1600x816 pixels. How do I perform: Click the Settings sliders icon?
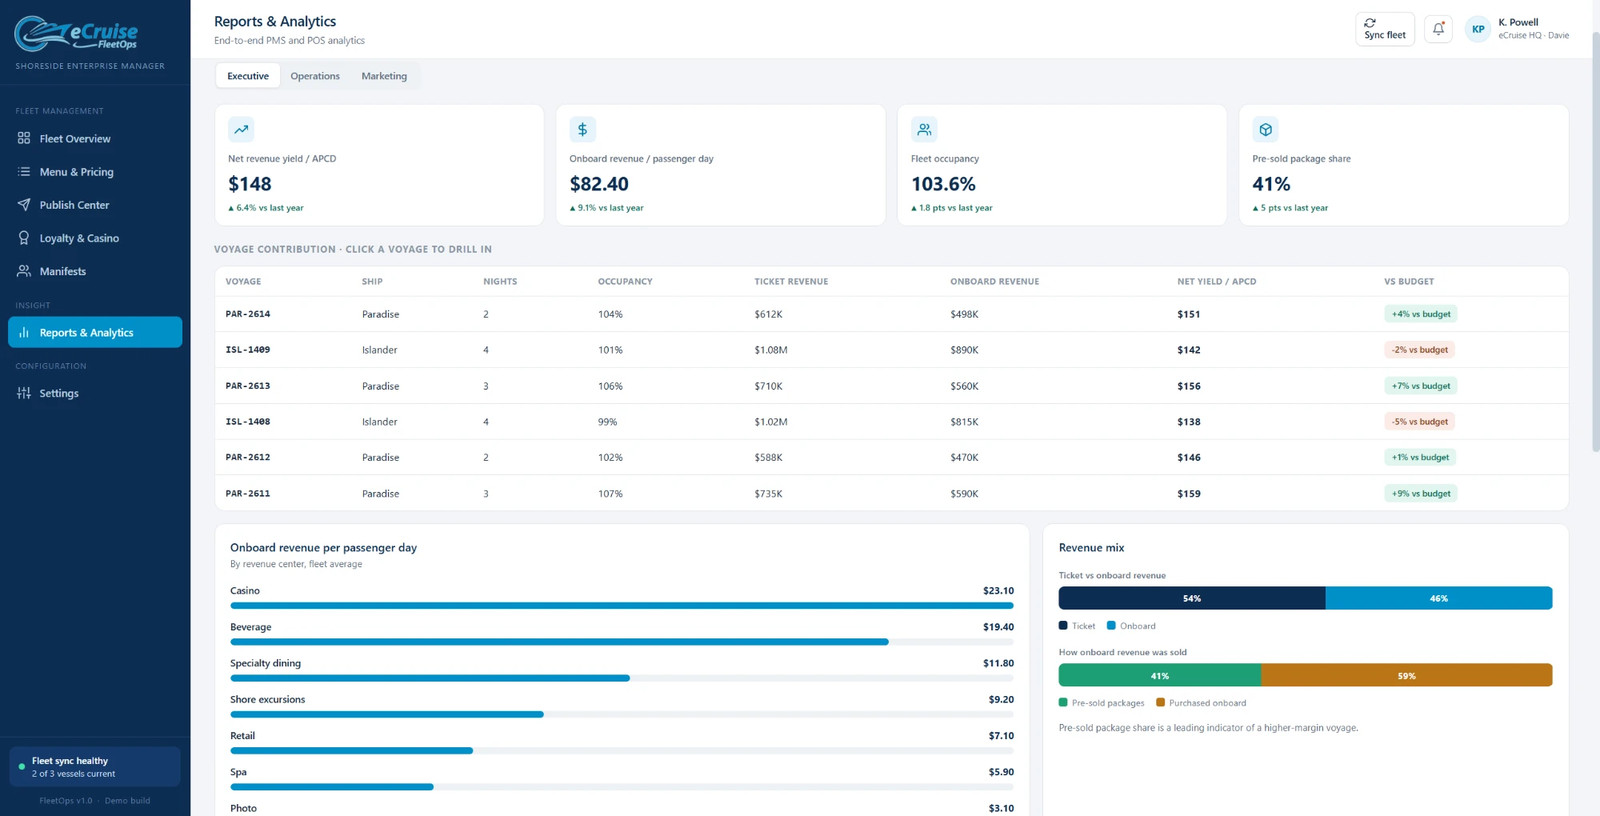tap(24, 393)
